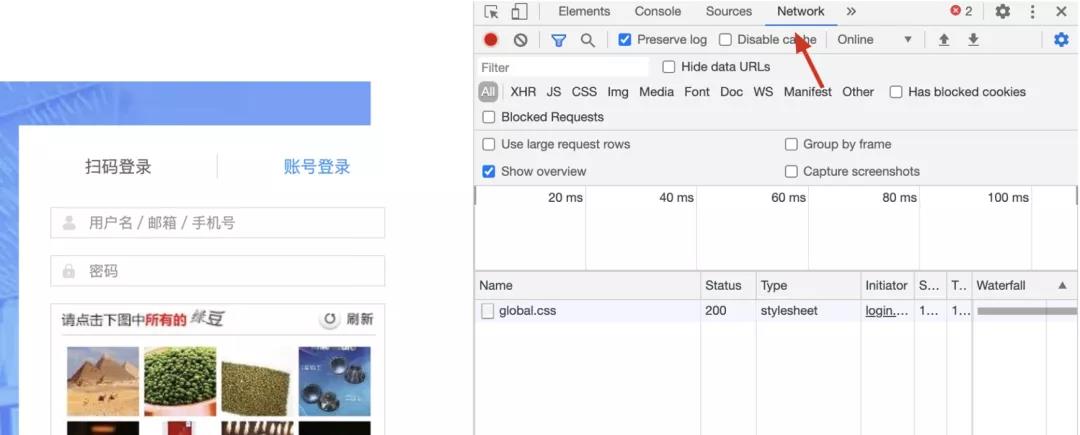This screenshot has width=1080, height=435.
Task: Click the 刷新 captcha refresh button
Action: point(348,319)
